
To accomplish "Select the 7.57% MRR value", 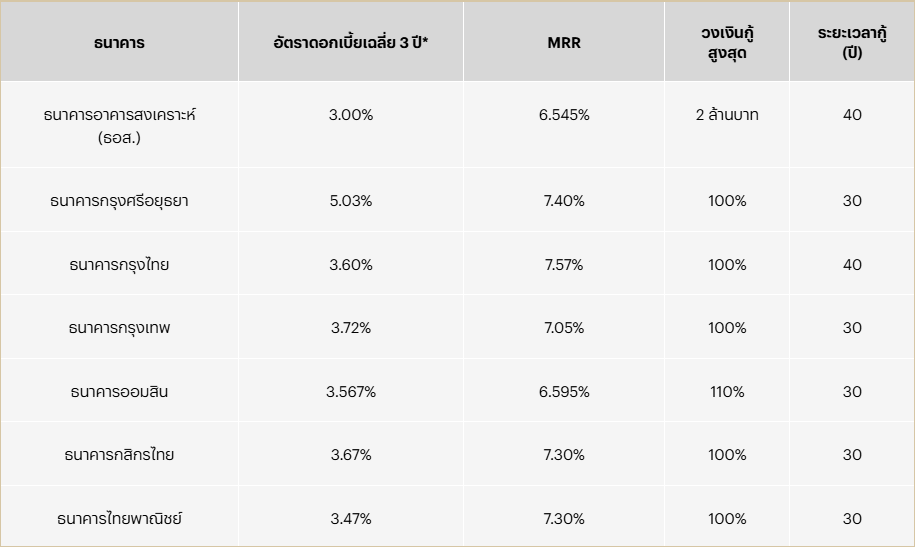I will (x=564, y=265).
